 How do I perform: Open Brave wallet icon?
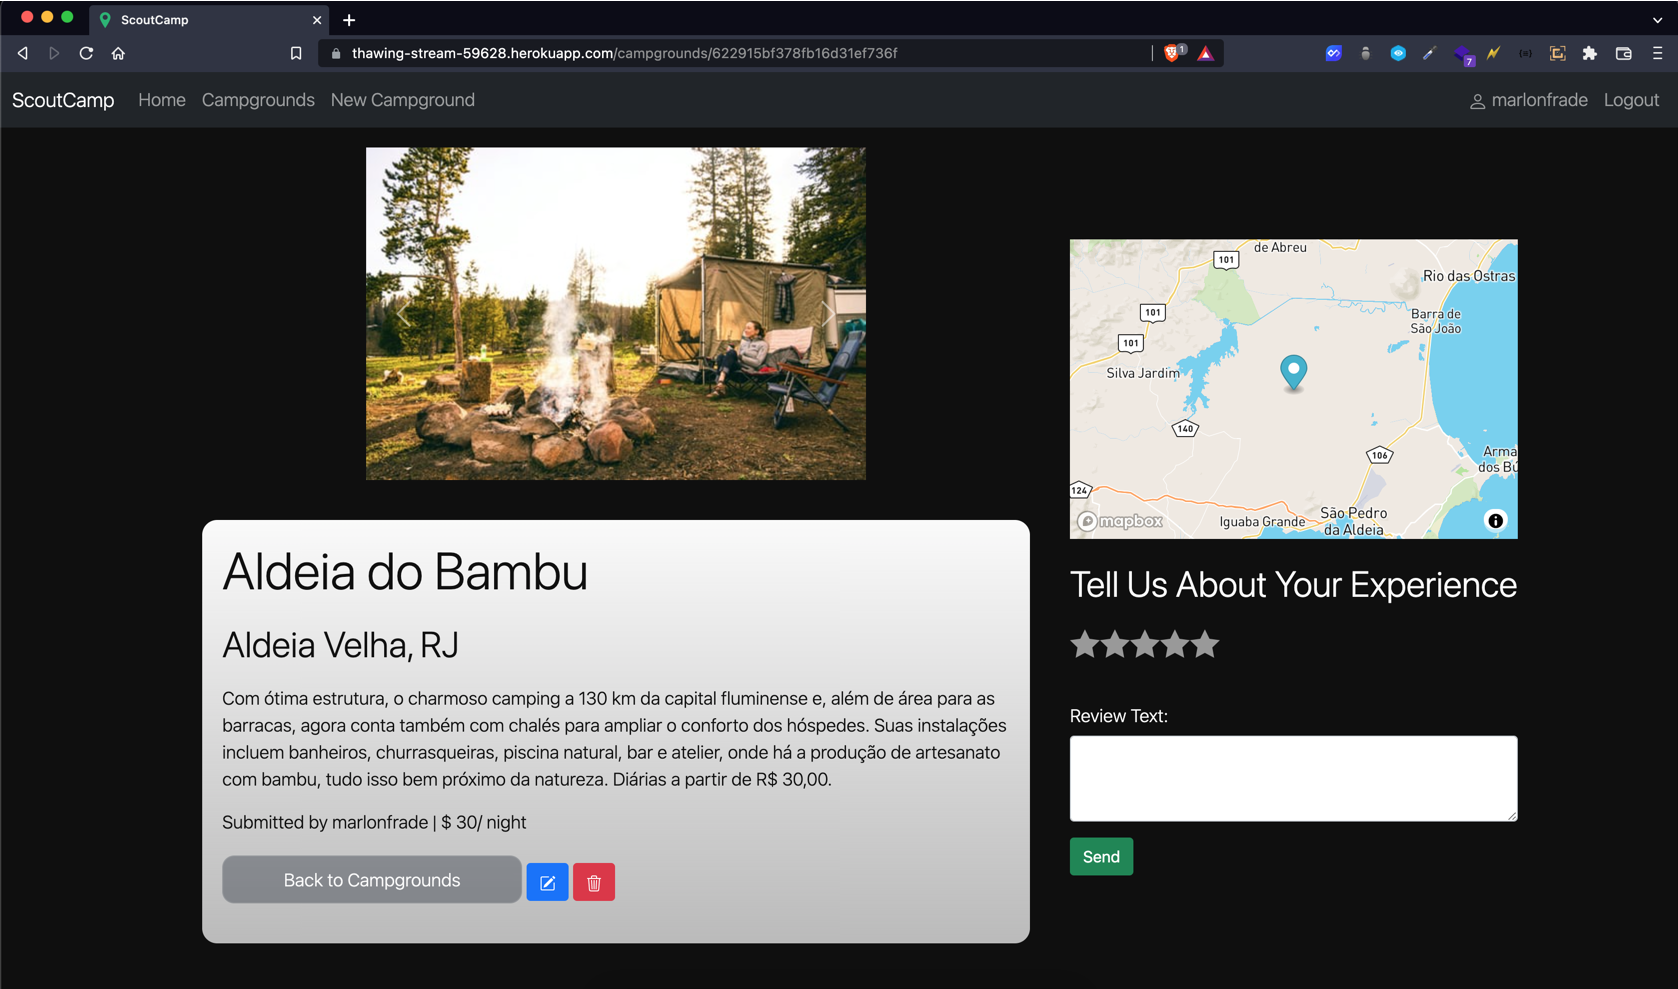pos(1623,53)
